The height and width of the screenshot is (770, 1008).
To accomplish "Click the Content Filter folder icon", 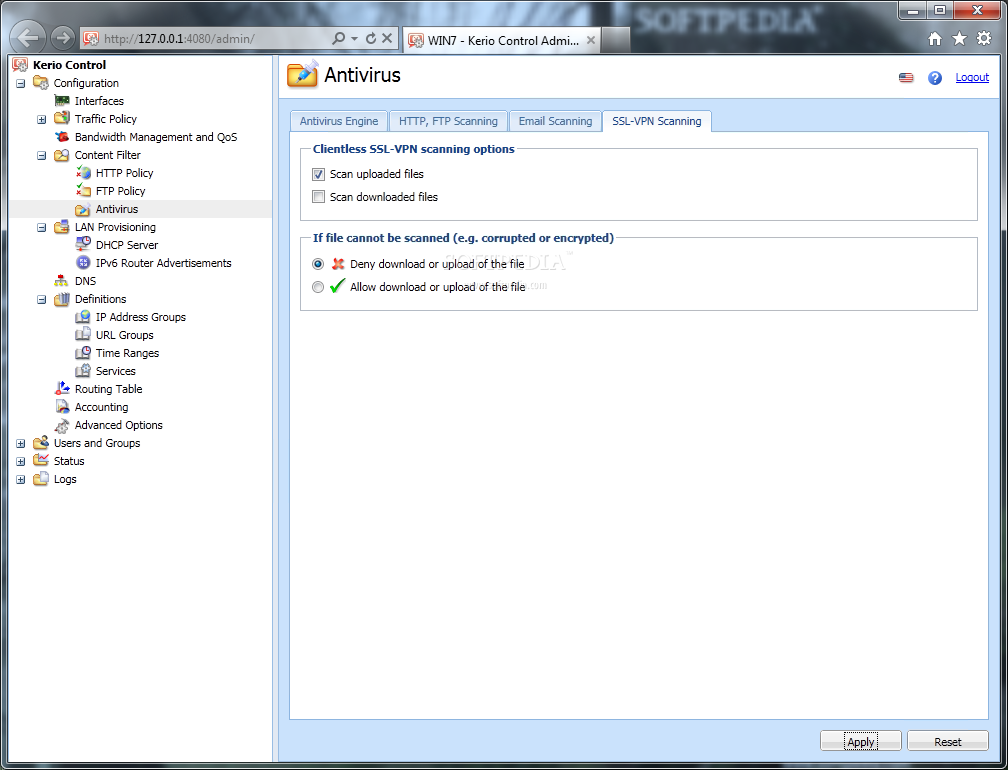I will (x=62, y=155).
